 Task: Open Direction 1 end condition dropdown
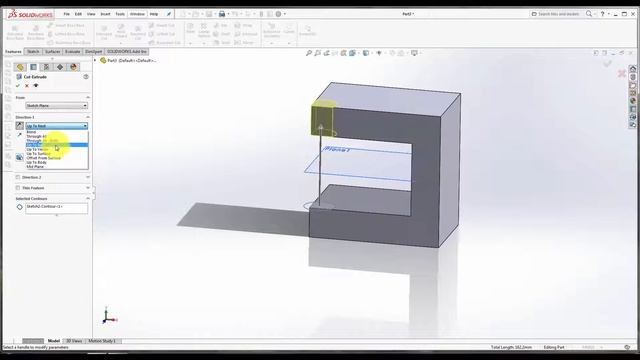point(57,126)
